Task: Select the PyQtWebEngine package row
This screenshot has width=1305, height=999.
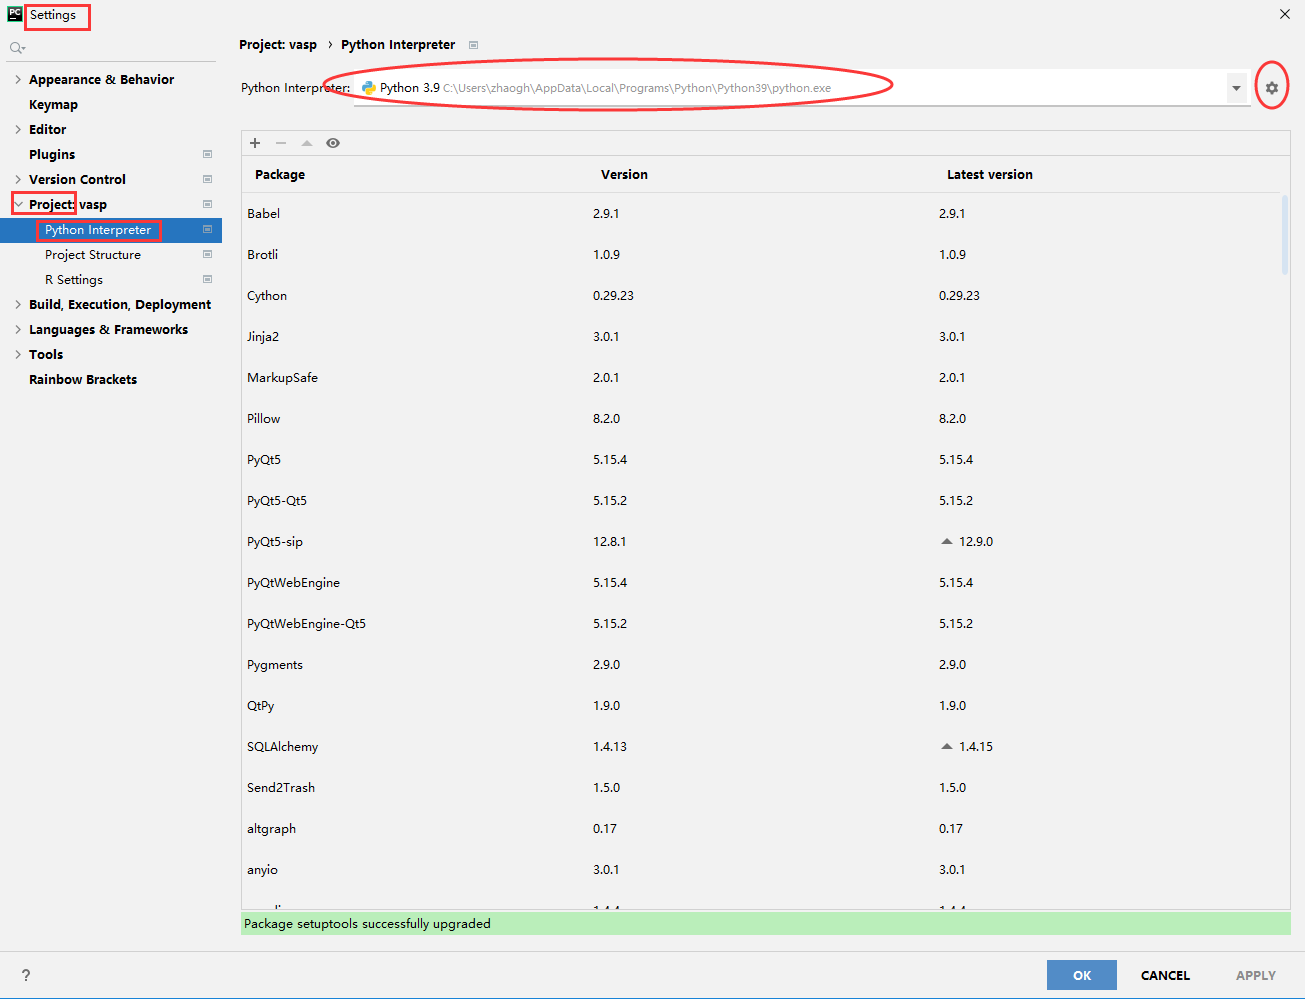Action: point(761,582)
